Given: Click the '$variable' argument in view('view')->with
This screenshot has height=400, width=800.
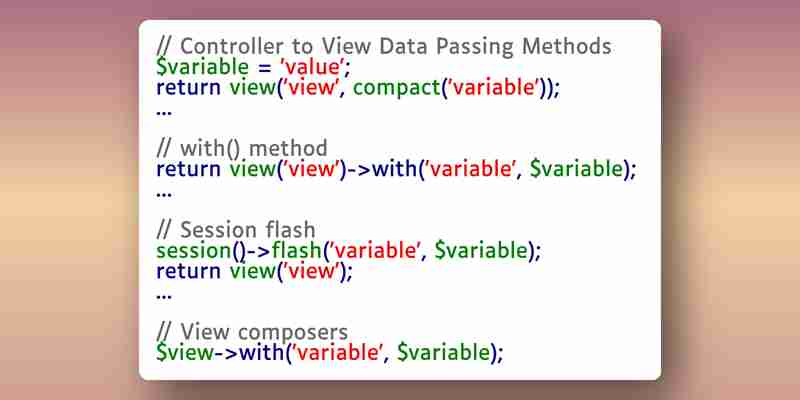Looking at the screenshot, I should (x=577, y=169).
